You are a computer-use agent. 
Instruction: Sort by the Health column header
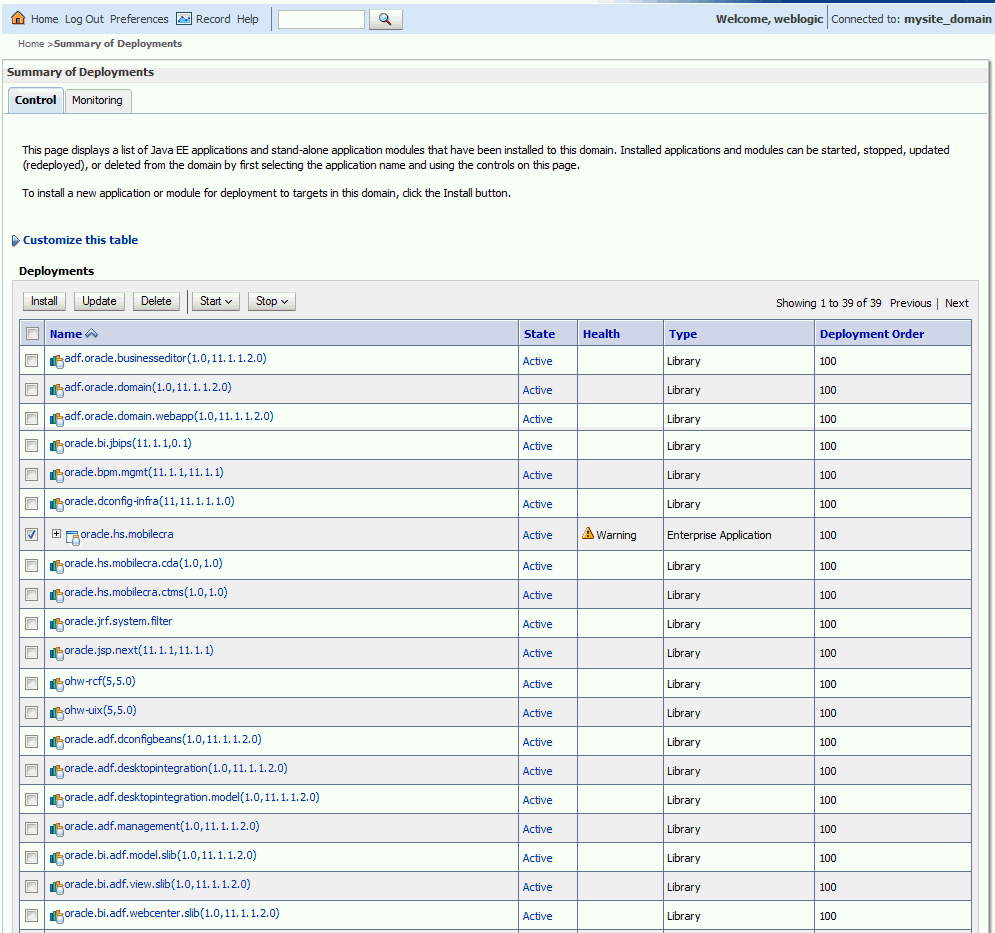(x=601, y=334)
